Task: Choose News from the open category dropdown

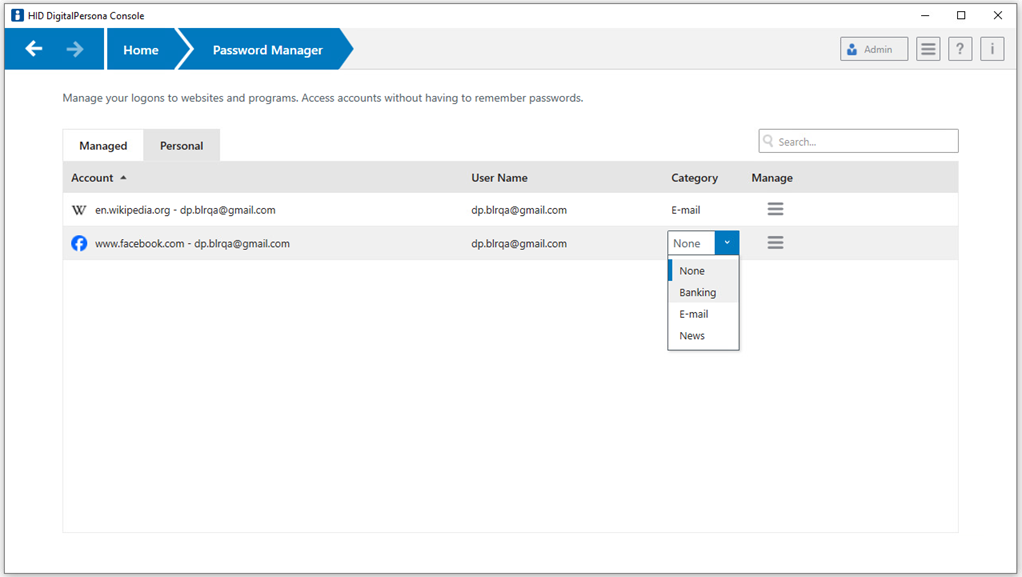Action: 692,335
